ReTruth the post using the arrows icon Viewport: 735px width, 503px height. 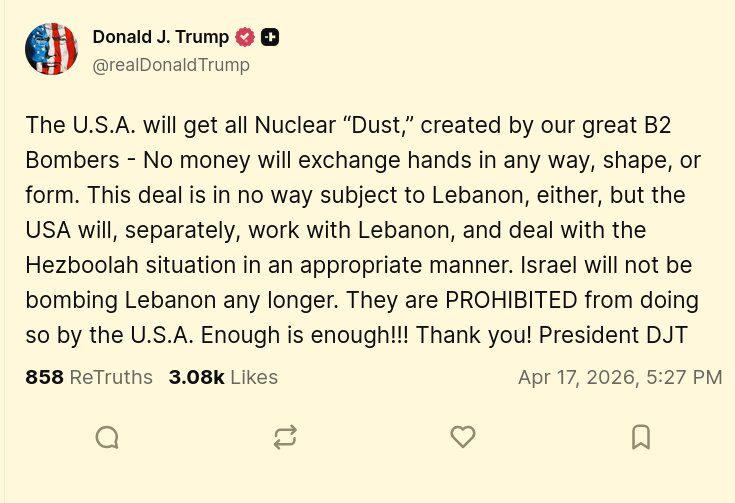[285, 437]
